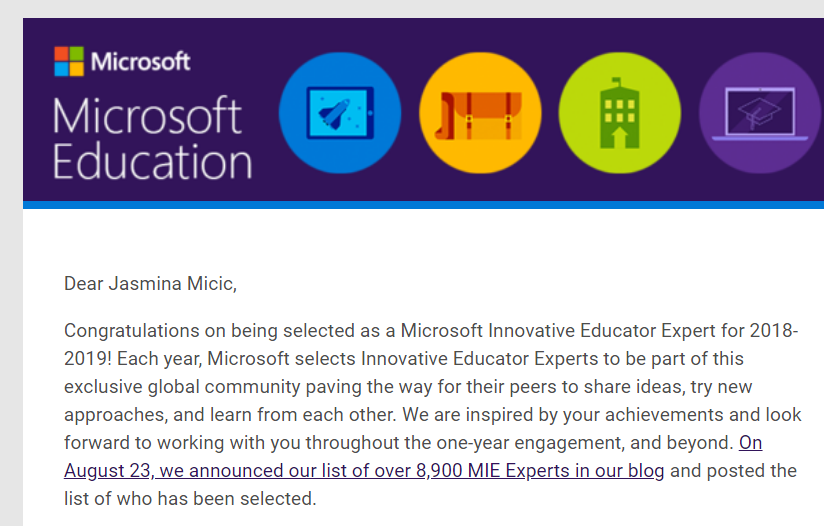Click the greeting "Dear Jasmina Micic,"
Screen dimensions: 830x526
click(x=151, y=283)
